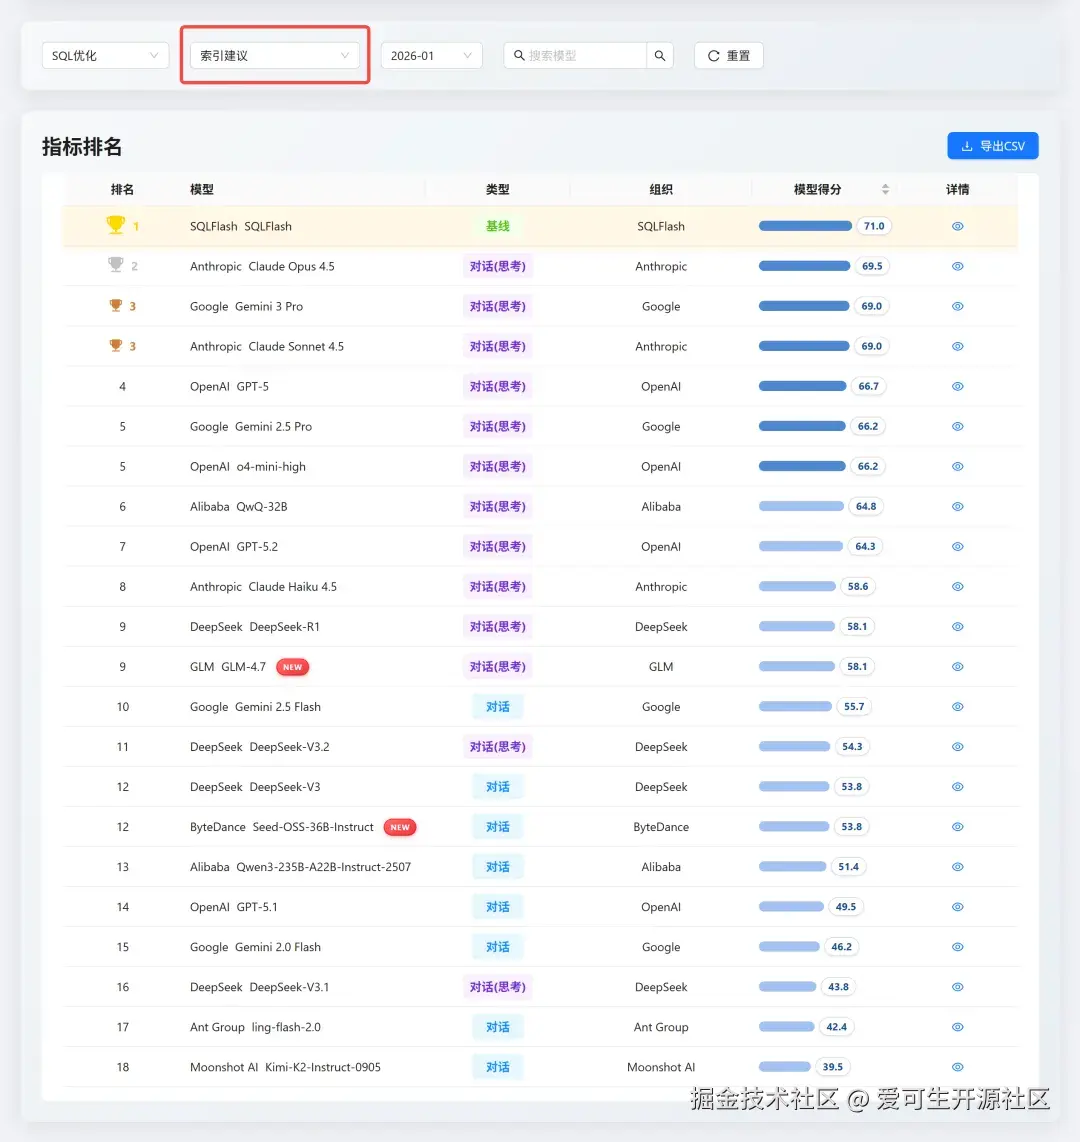Open GLM-4.7 details eye icon
The image size is (1080, 1142).
(x=957, y=667)
